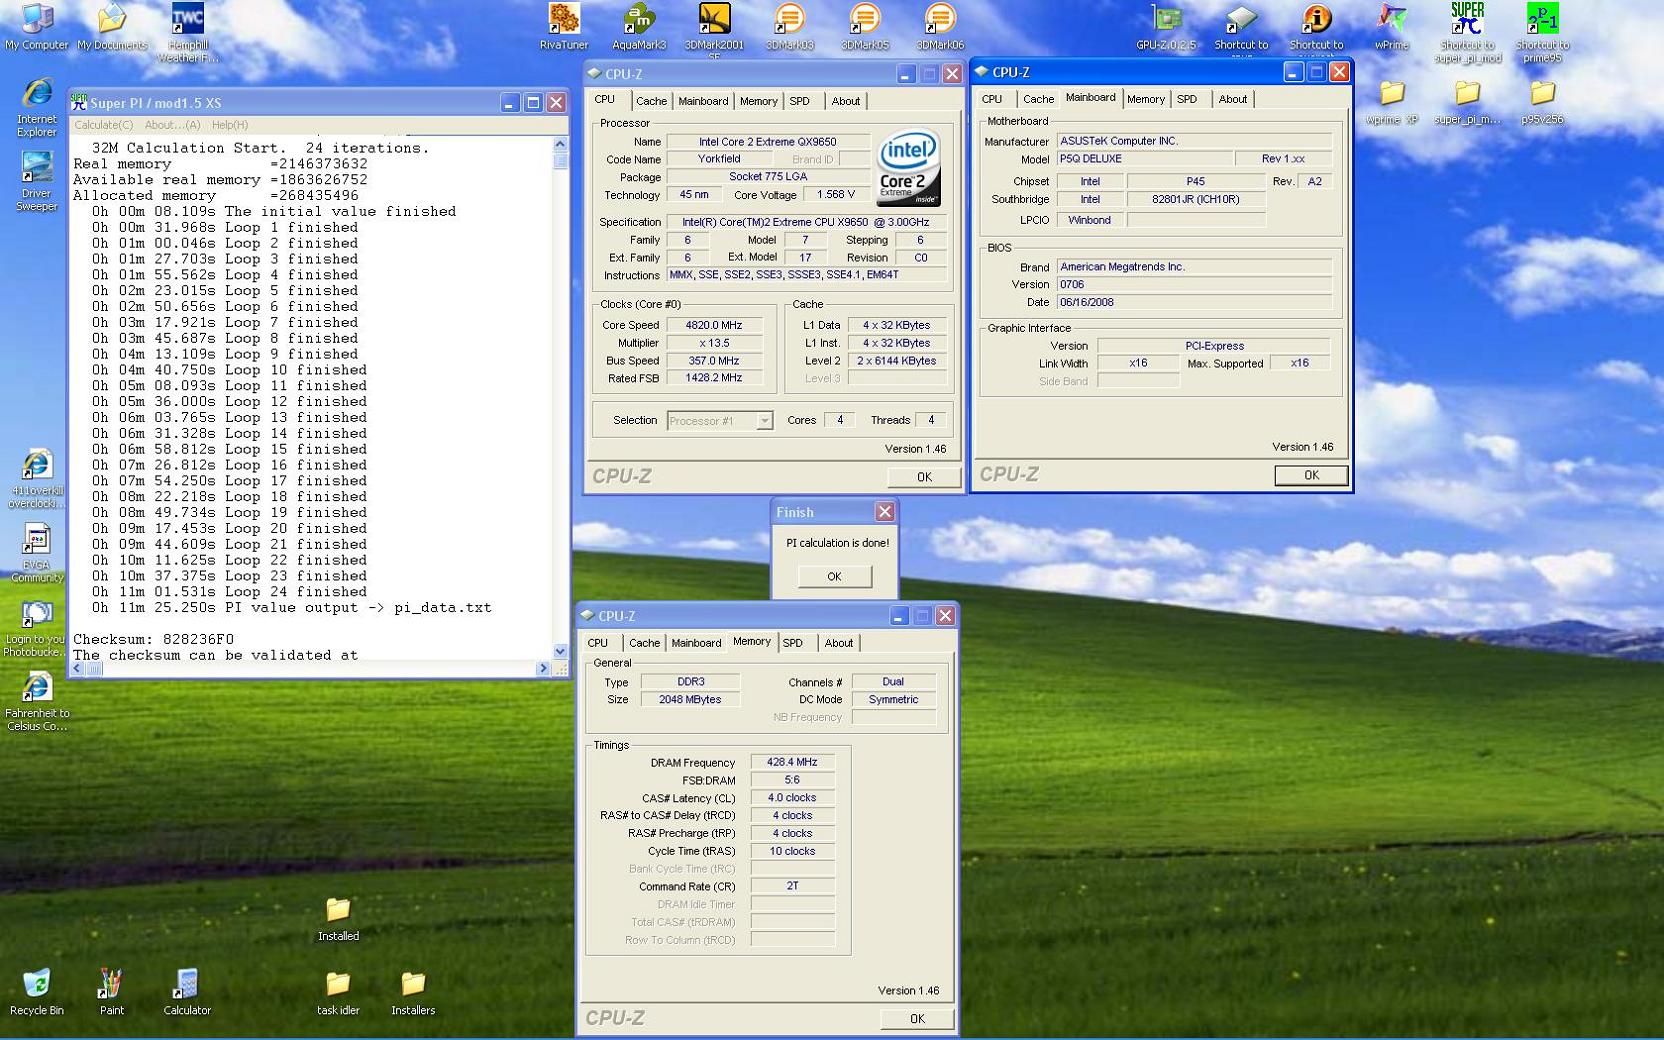
Task: Click Super PI vertical scrollbar down arrow
Action: pyautogui.click(x=561, y=652)
